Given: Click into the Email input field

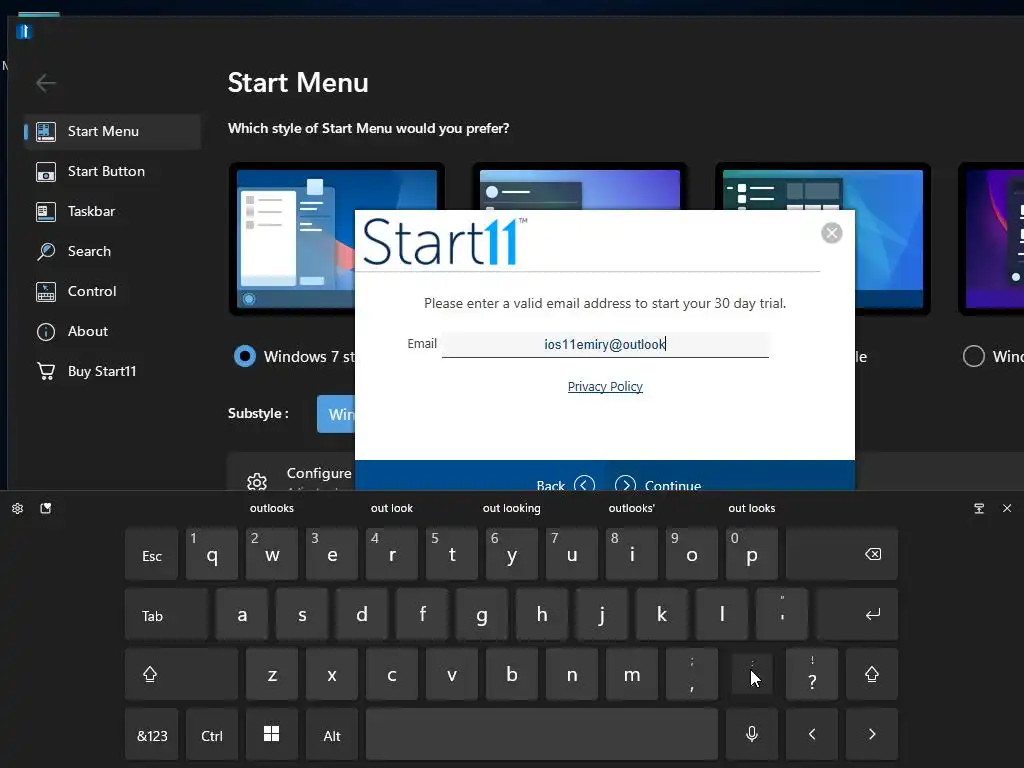Looking at the screenshot, I should tap(605, 344).
